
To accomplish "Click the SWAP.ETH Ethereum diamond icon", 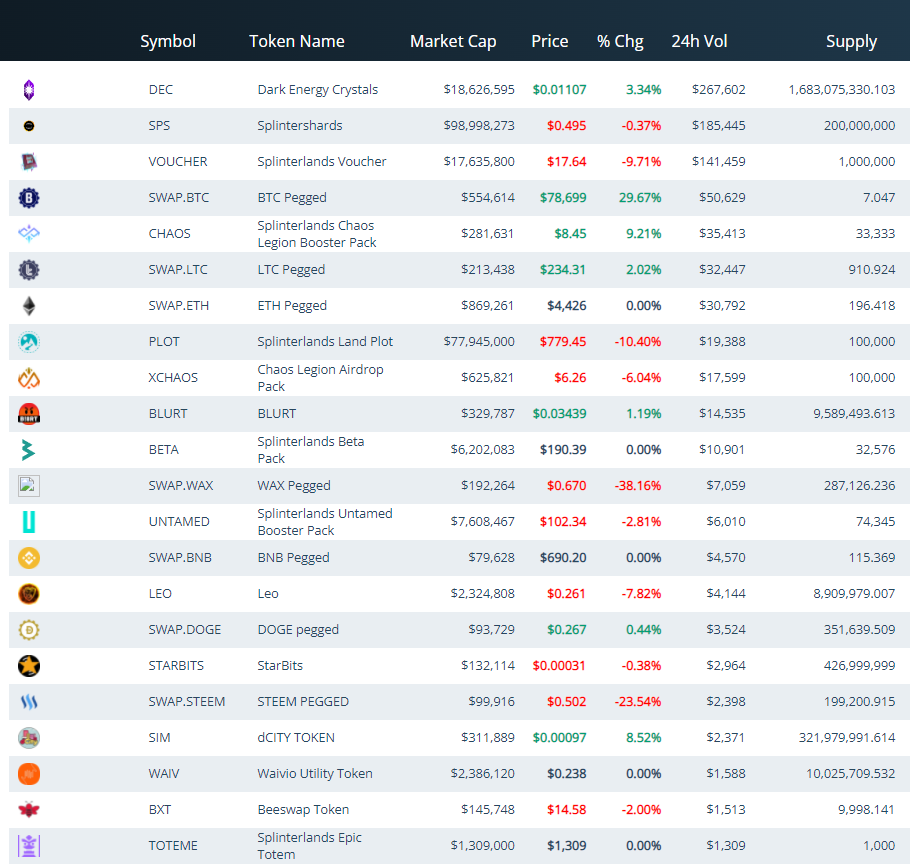I will [x=29, y=306].
